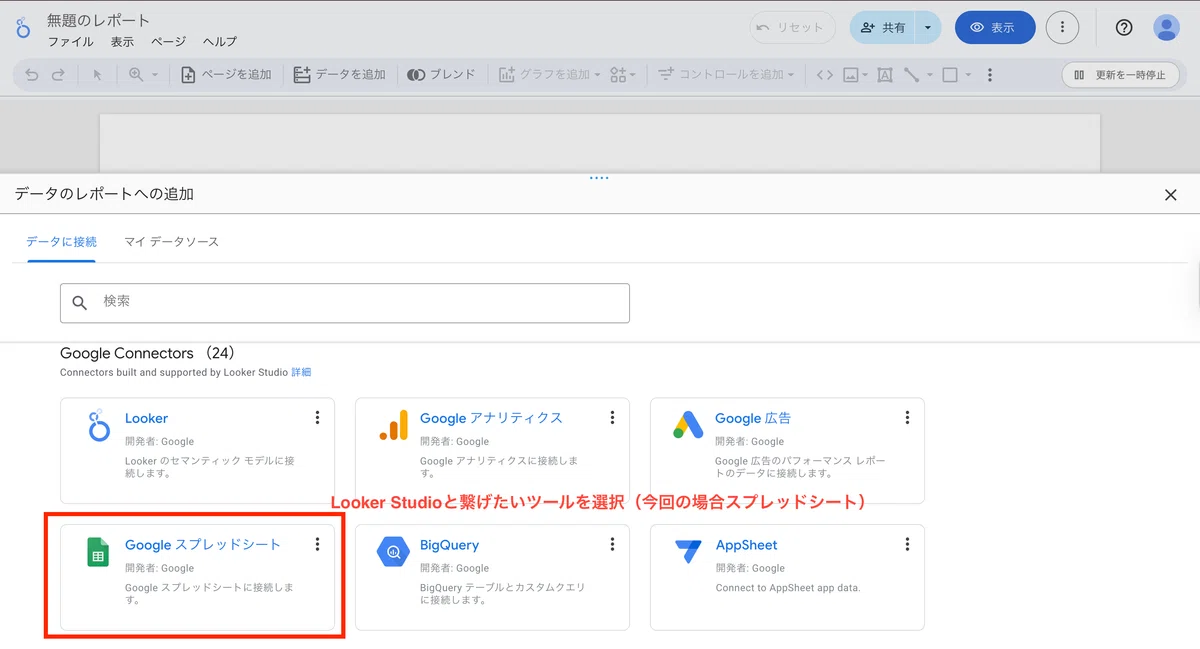Select Google スプレッドシート connector title
Viewport: 1200px width, 649px height.
tap(203, 545)
